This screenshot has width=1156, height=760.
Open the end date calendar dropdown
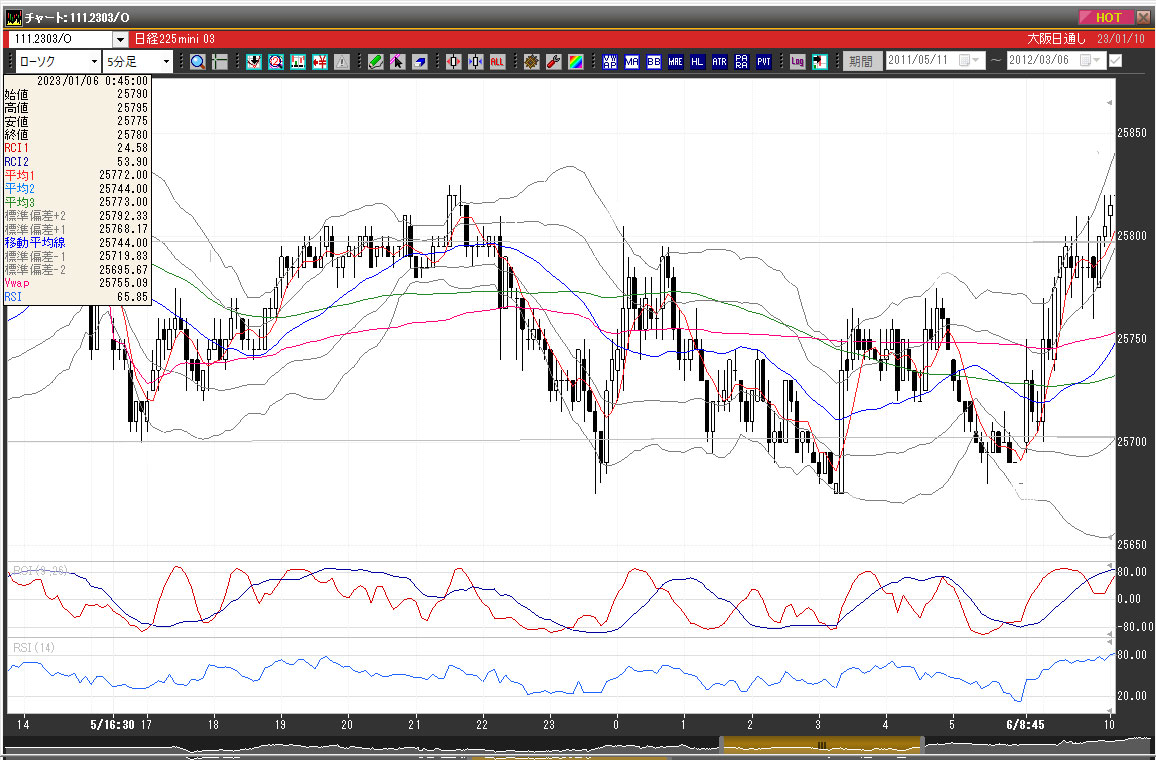pyautogui.click(x=1096, y=60)
